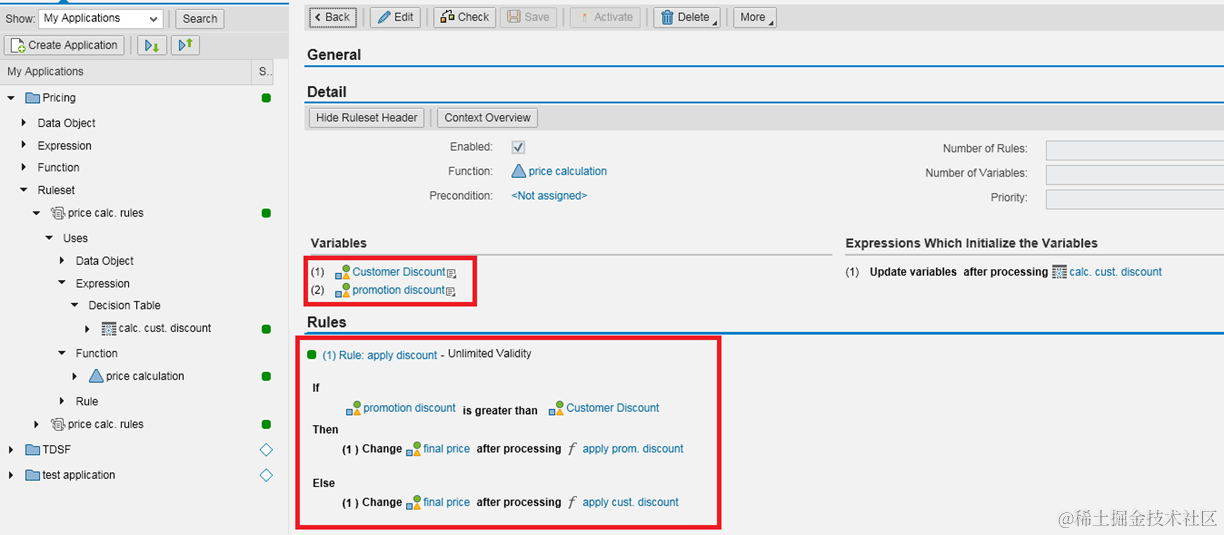Open the Rule: apply discount link
The width and height of the screenshot is (1224, 535).
380,355
